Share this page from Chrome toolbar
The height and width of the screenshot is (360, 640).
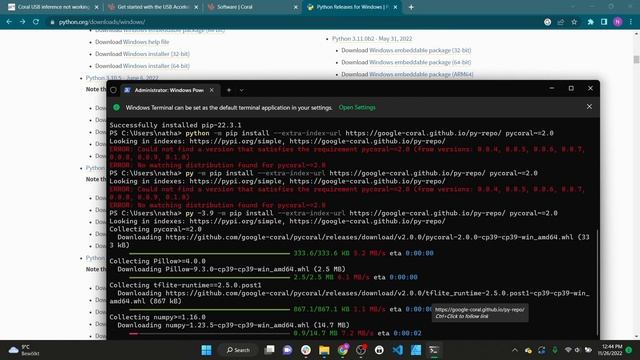(561, 22)
